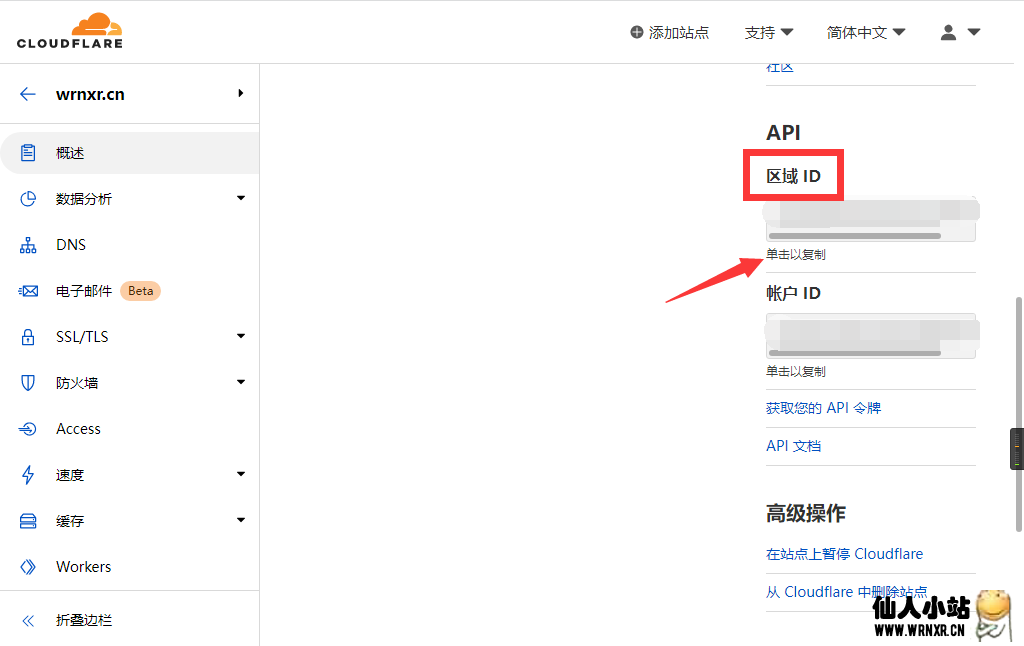Click the user account avatar icon
This screenshot has height=646, width=1024.
pos(948,32)
